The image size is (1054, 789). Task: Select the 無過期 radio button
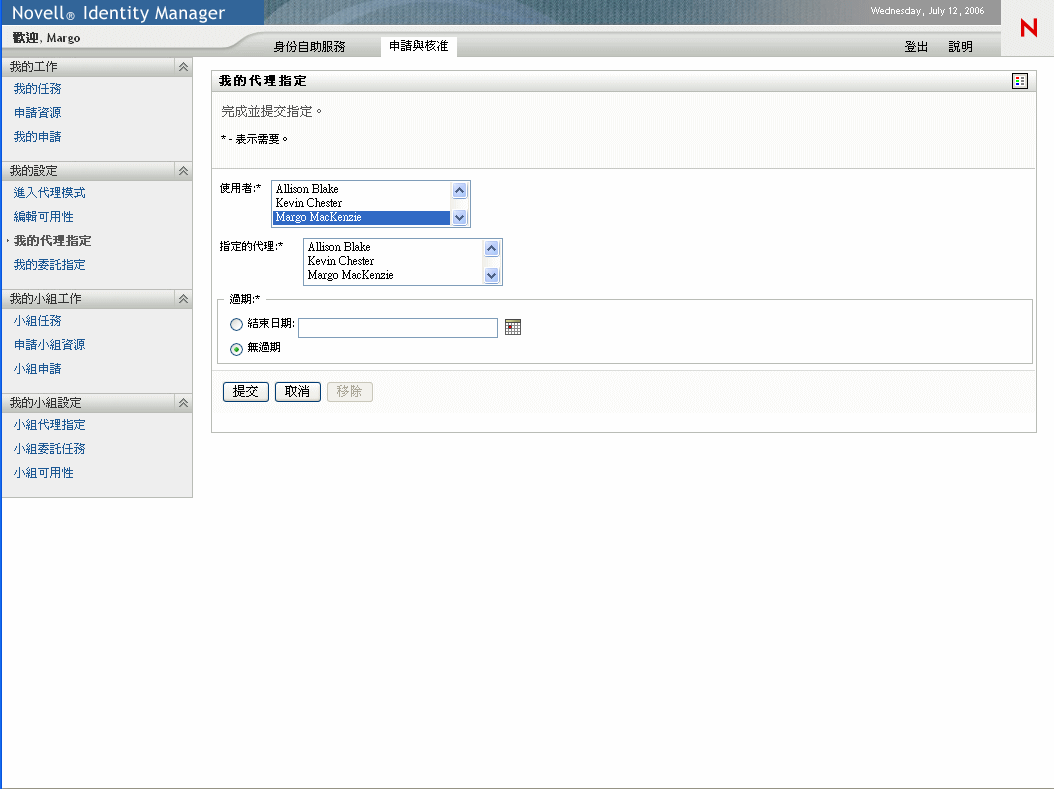(x=236, y=349)
